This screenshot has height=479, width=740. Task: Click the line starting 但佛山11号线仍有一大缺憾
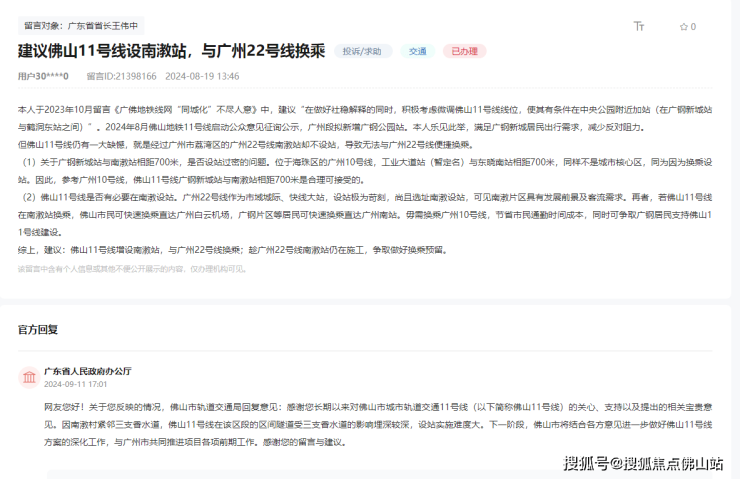tap(246, 145)
